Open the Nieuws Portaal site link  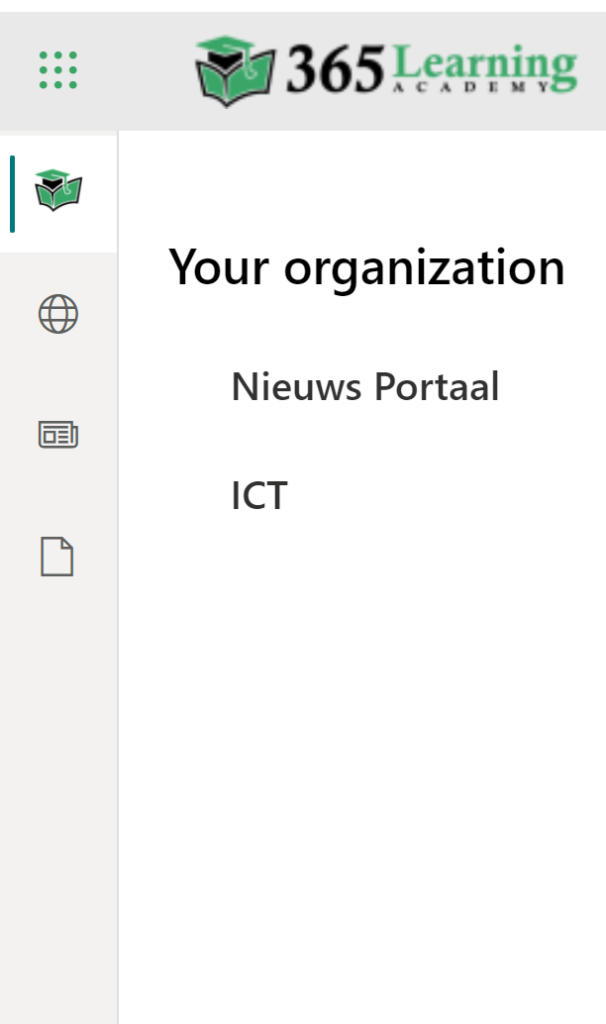[x=365, y=386]
